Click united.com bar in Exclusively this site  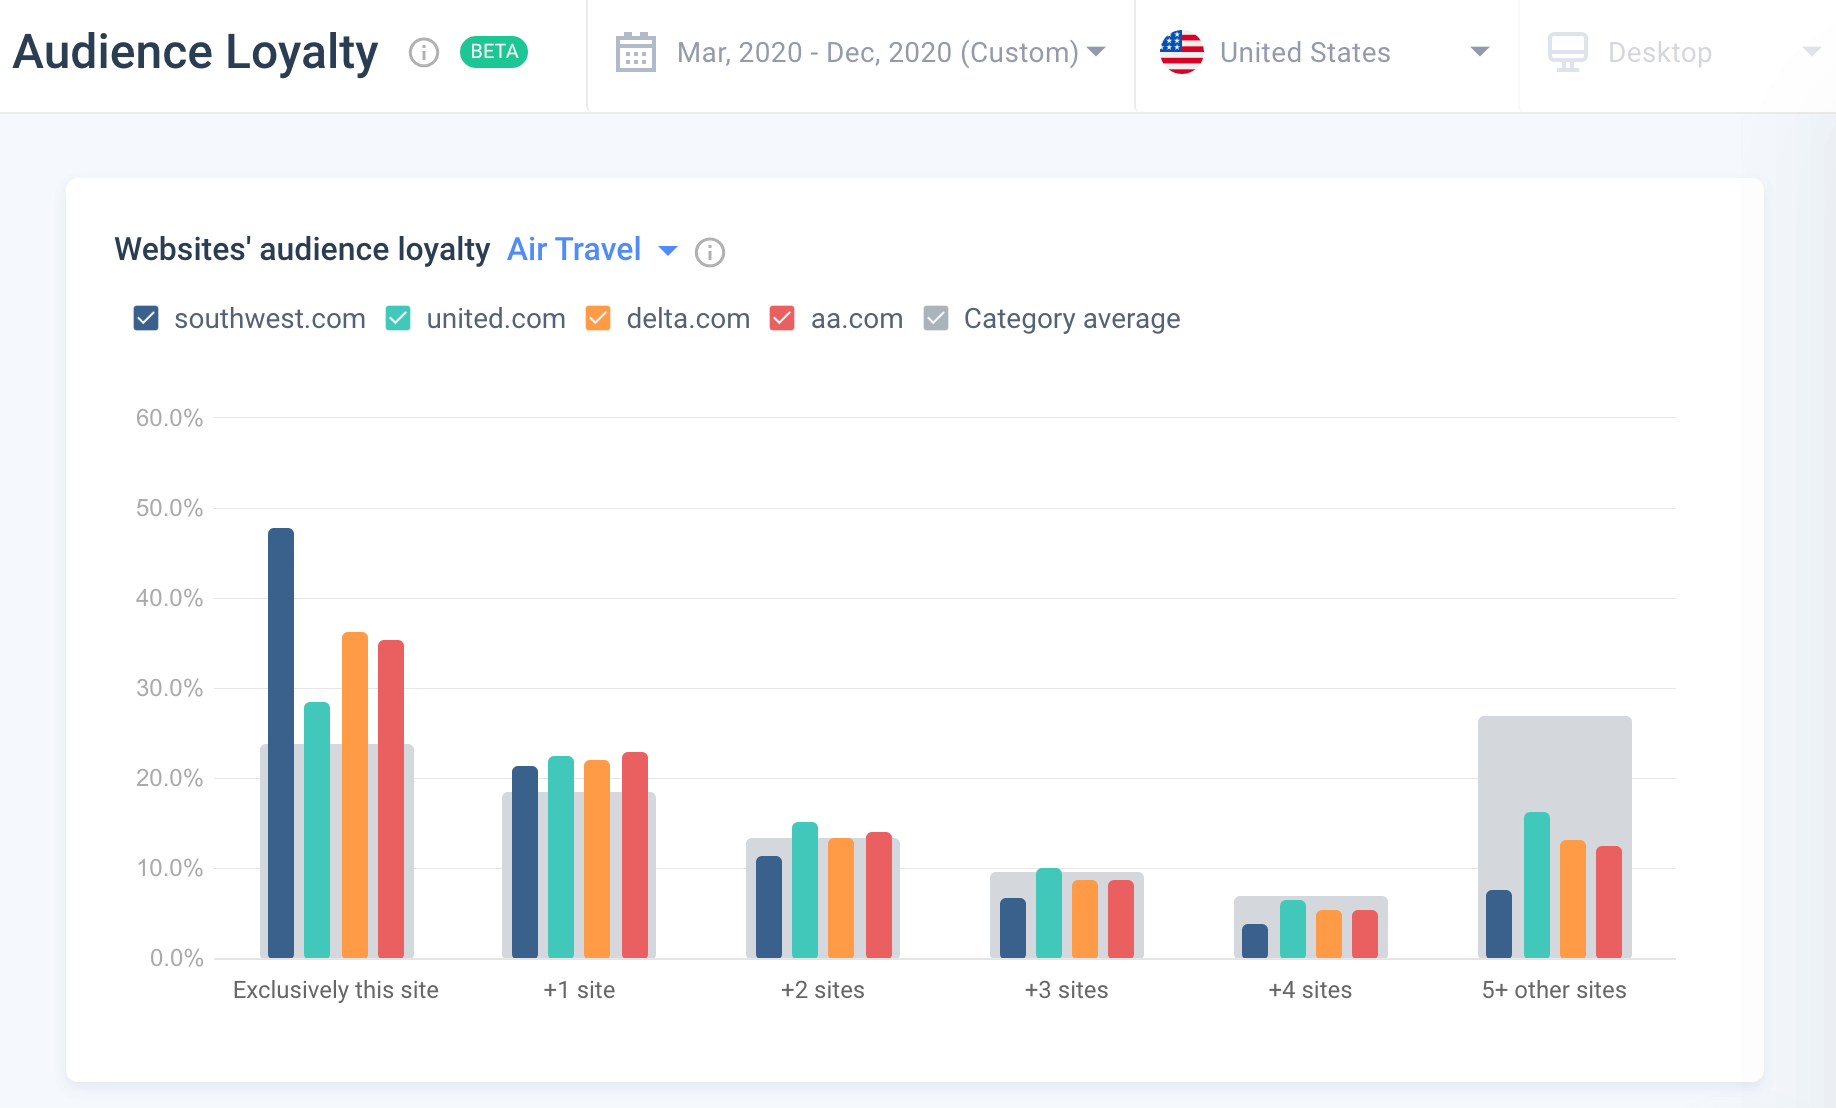tap(317, 830)
